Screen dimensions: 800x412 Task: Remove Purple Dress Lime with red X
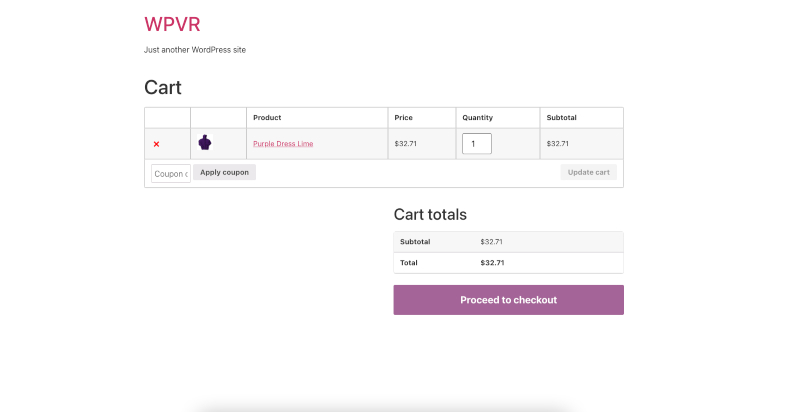click(156, 144)
